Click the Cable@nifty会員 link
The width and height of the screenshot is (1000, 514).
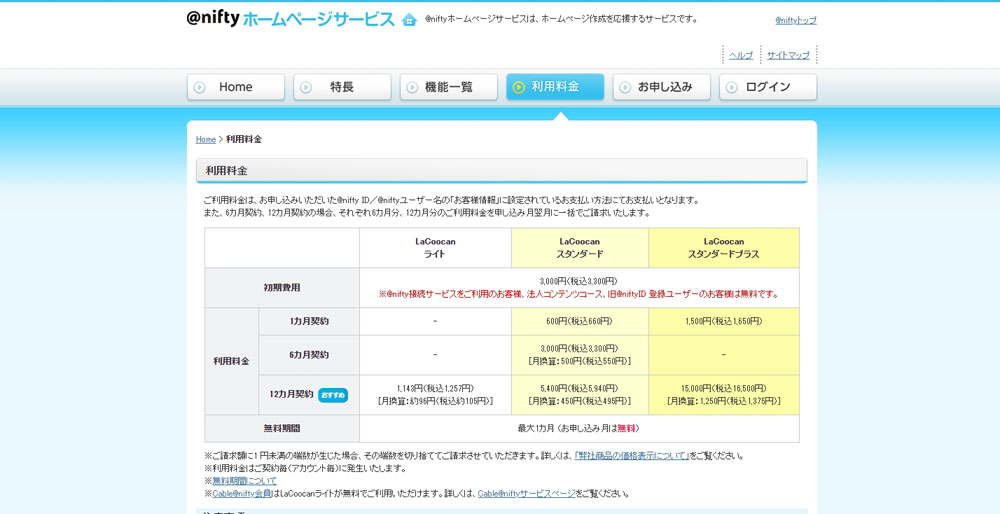[242, 494]
